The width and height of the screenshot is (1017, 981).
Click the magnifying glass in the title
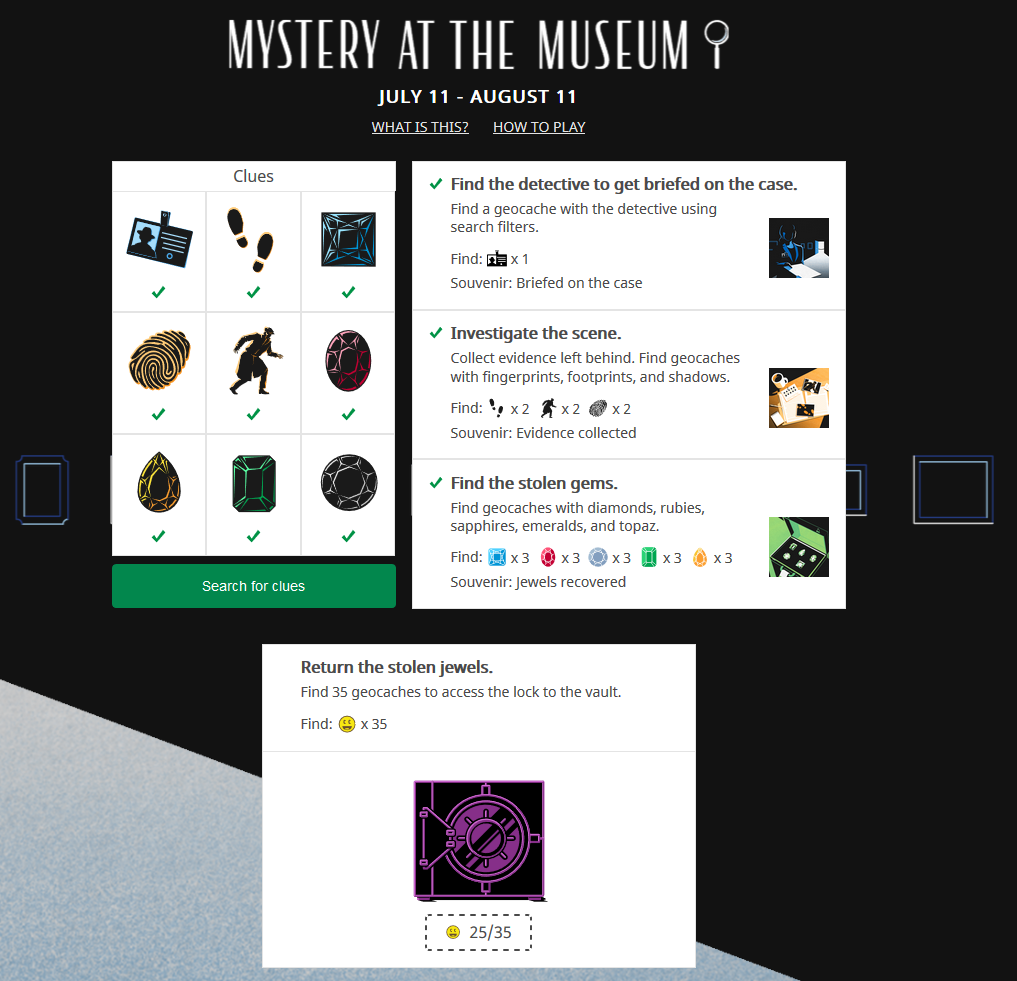tap(717, 44)
